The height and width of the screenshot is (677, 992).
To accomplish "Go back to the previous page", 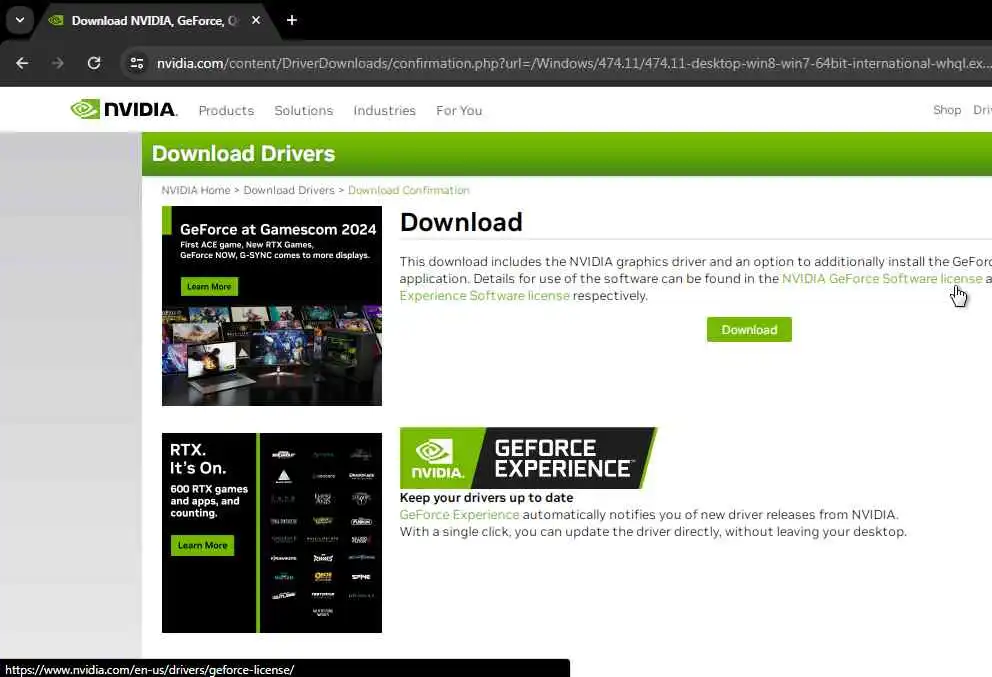I will point(22,63).
